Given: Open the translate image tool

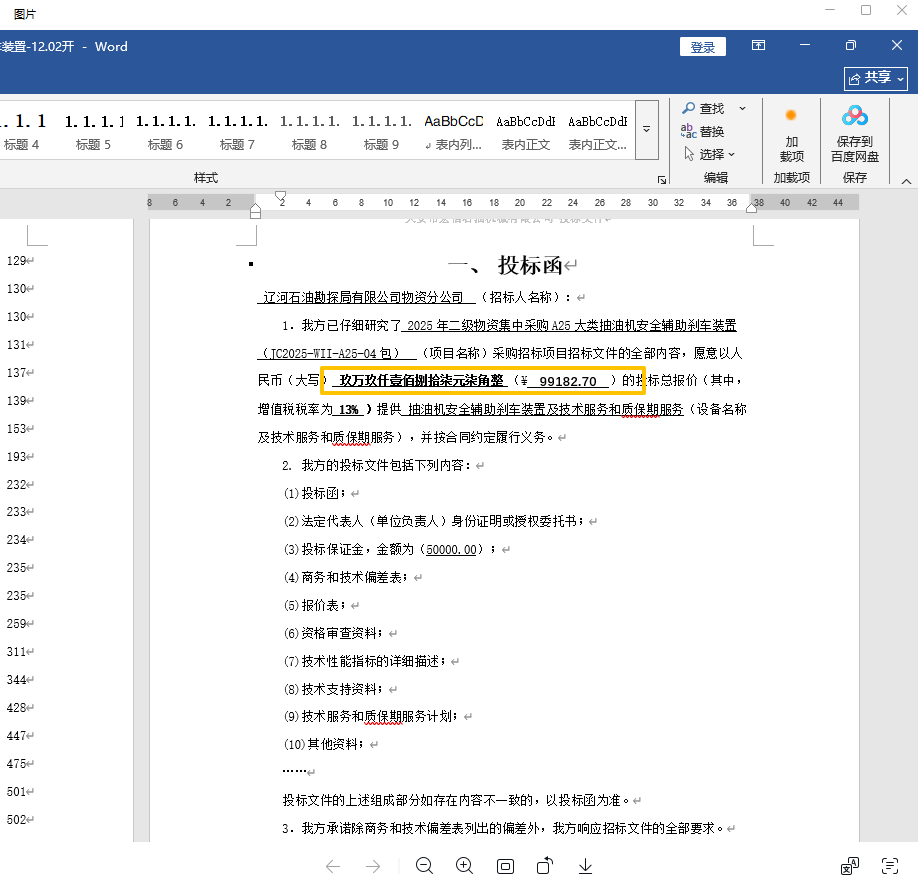Looking at the screenshot, I should [849, 866].
